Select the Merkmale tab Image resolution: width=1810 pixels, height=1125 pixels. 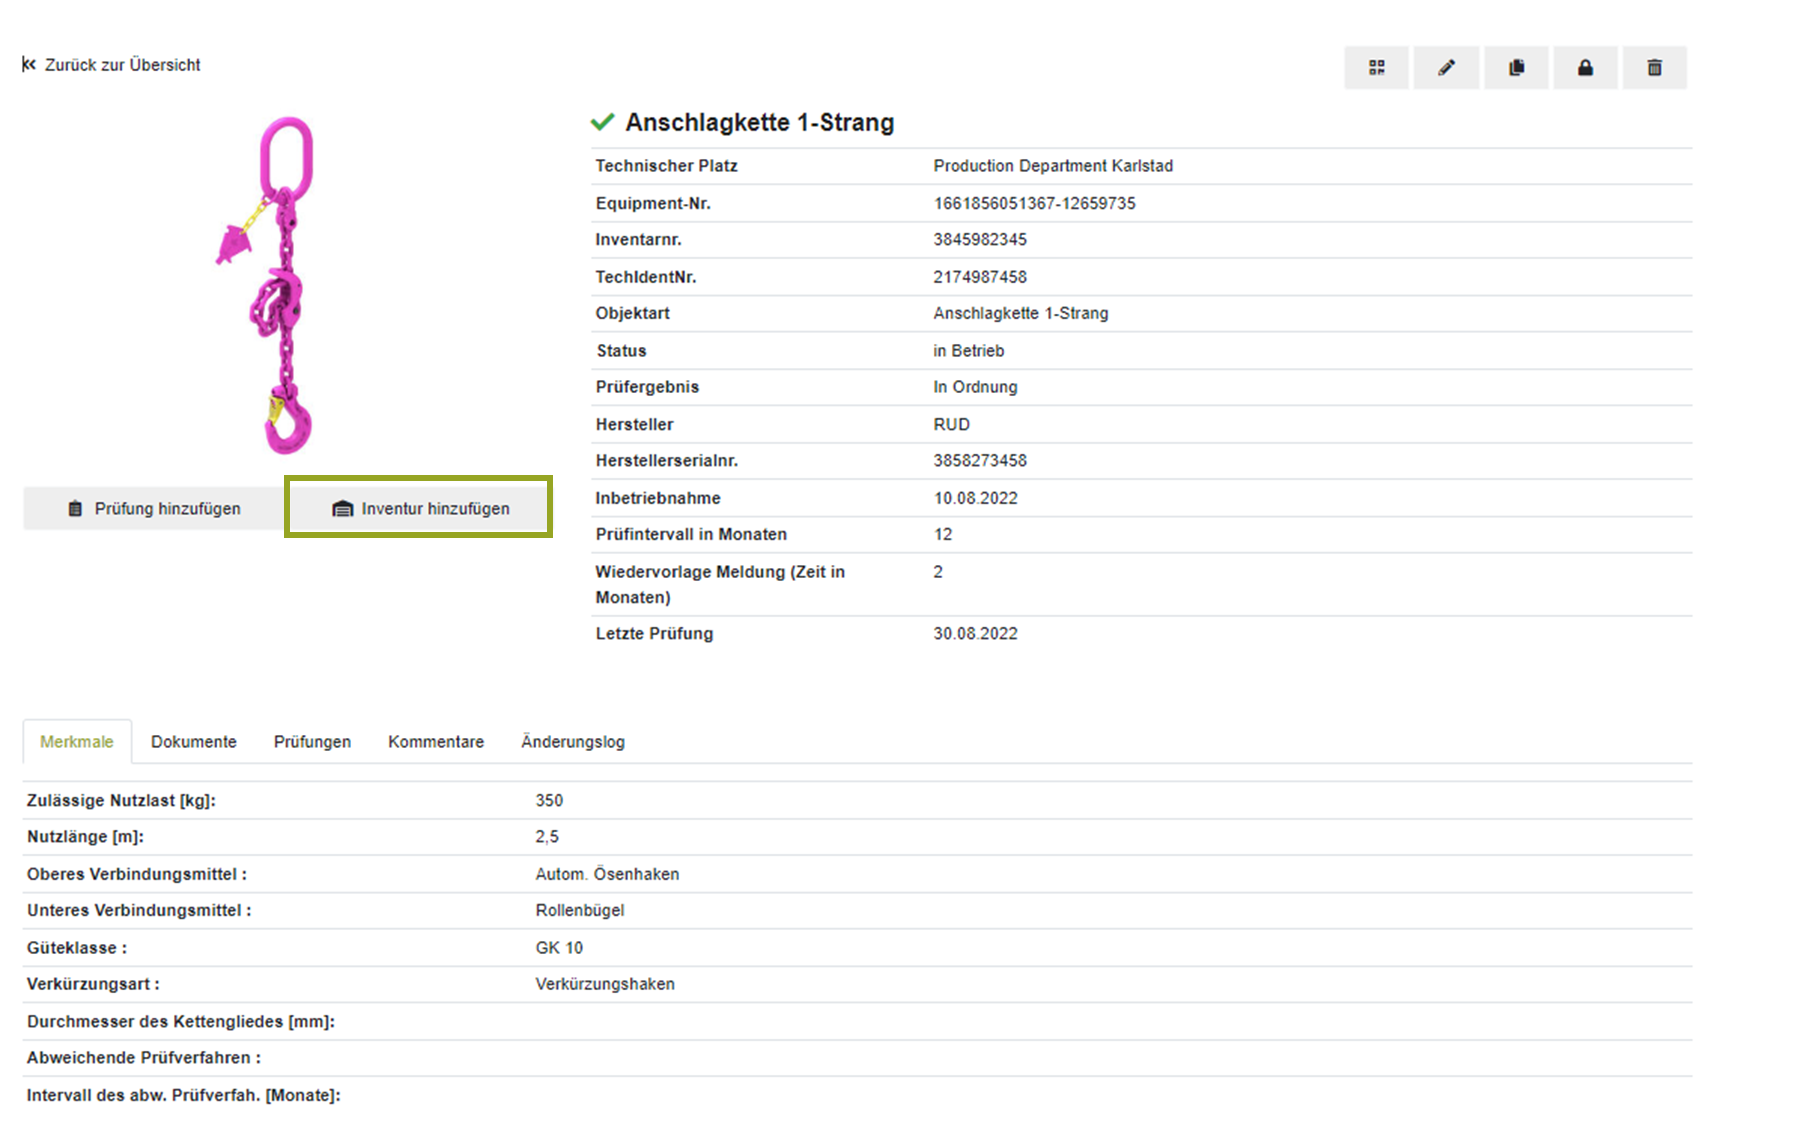[x=77, y=742]
